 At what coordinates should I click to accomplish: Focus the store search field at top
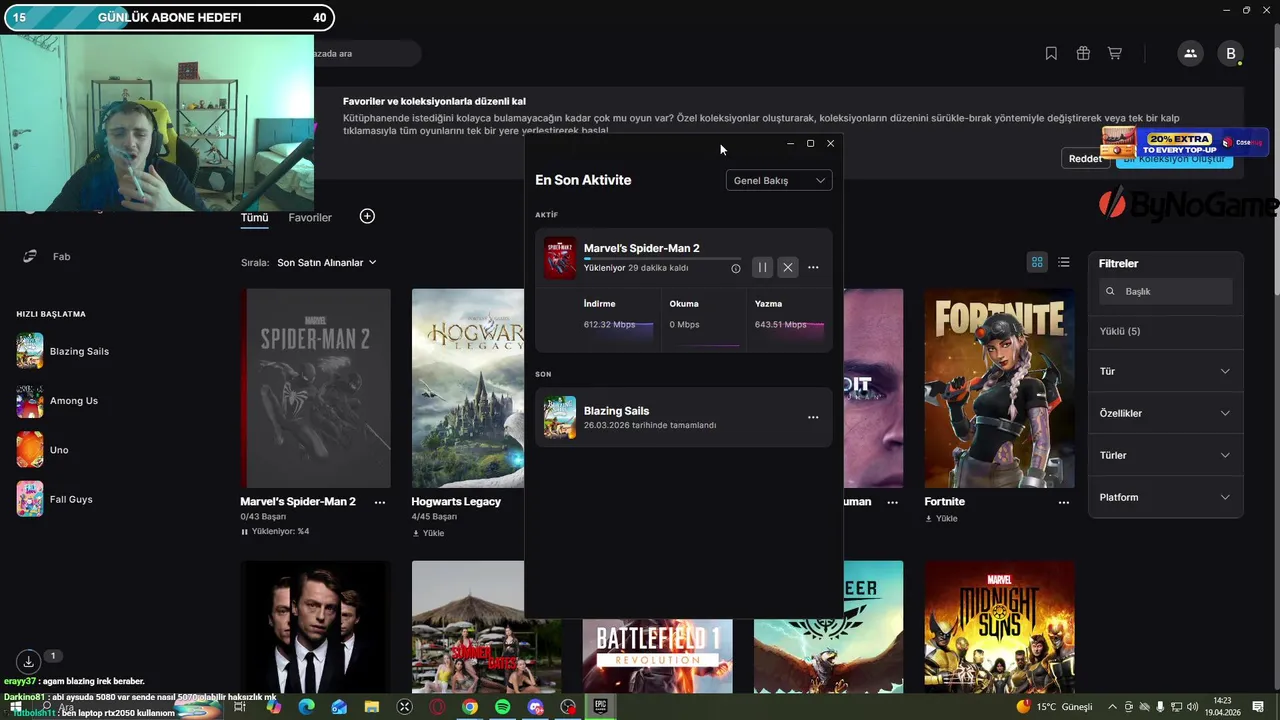[365, 53]
